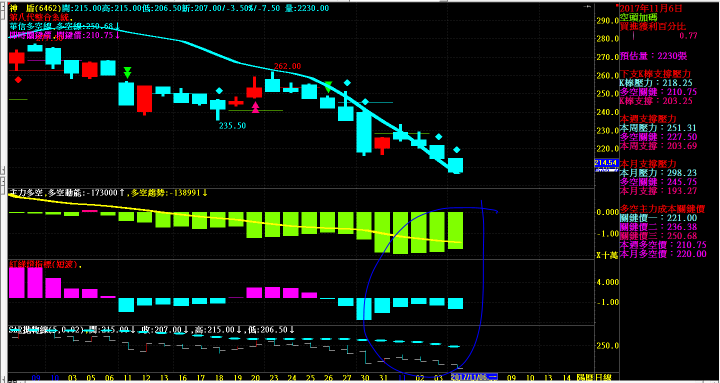Viewport: 720px width, 383px height.
Task: Click date 12 on the time axis
Action: (146, 377)
